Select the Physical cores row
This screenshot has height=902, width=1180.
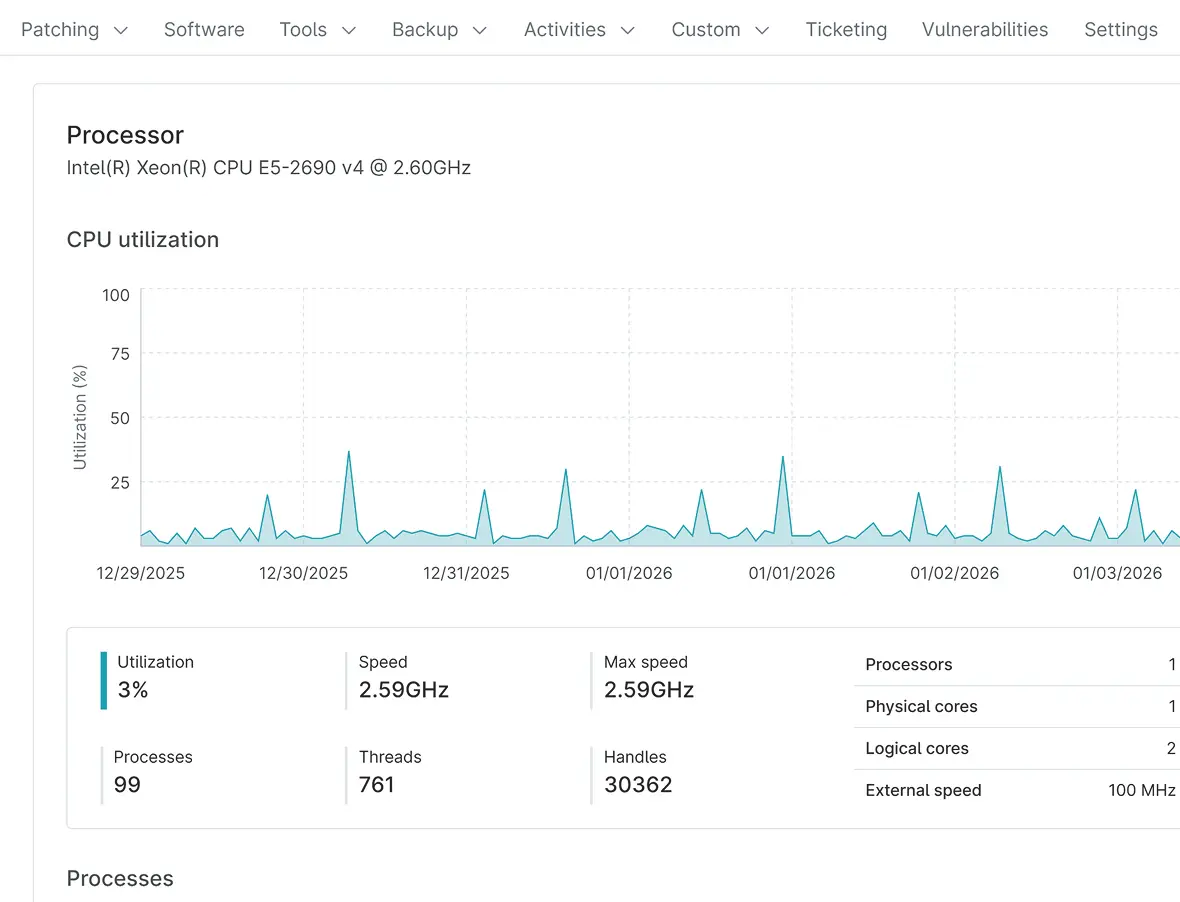[x=1017, y=706]
